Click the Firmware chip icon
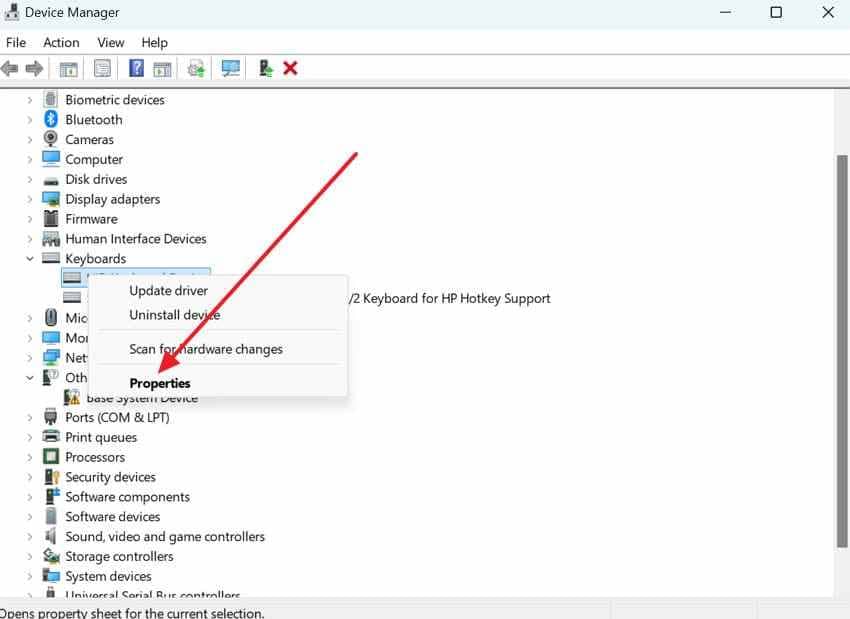850x619 pixels. click(51, 218)
